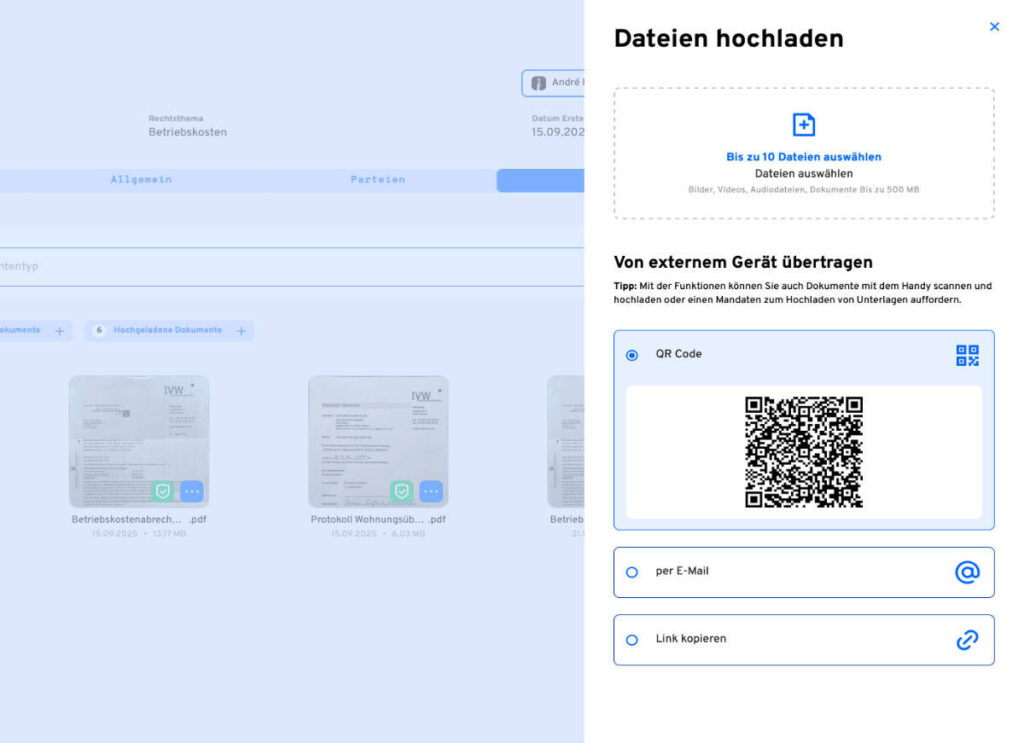
Task: Switch to the Allgemein tab
Action: pos(141,180)
